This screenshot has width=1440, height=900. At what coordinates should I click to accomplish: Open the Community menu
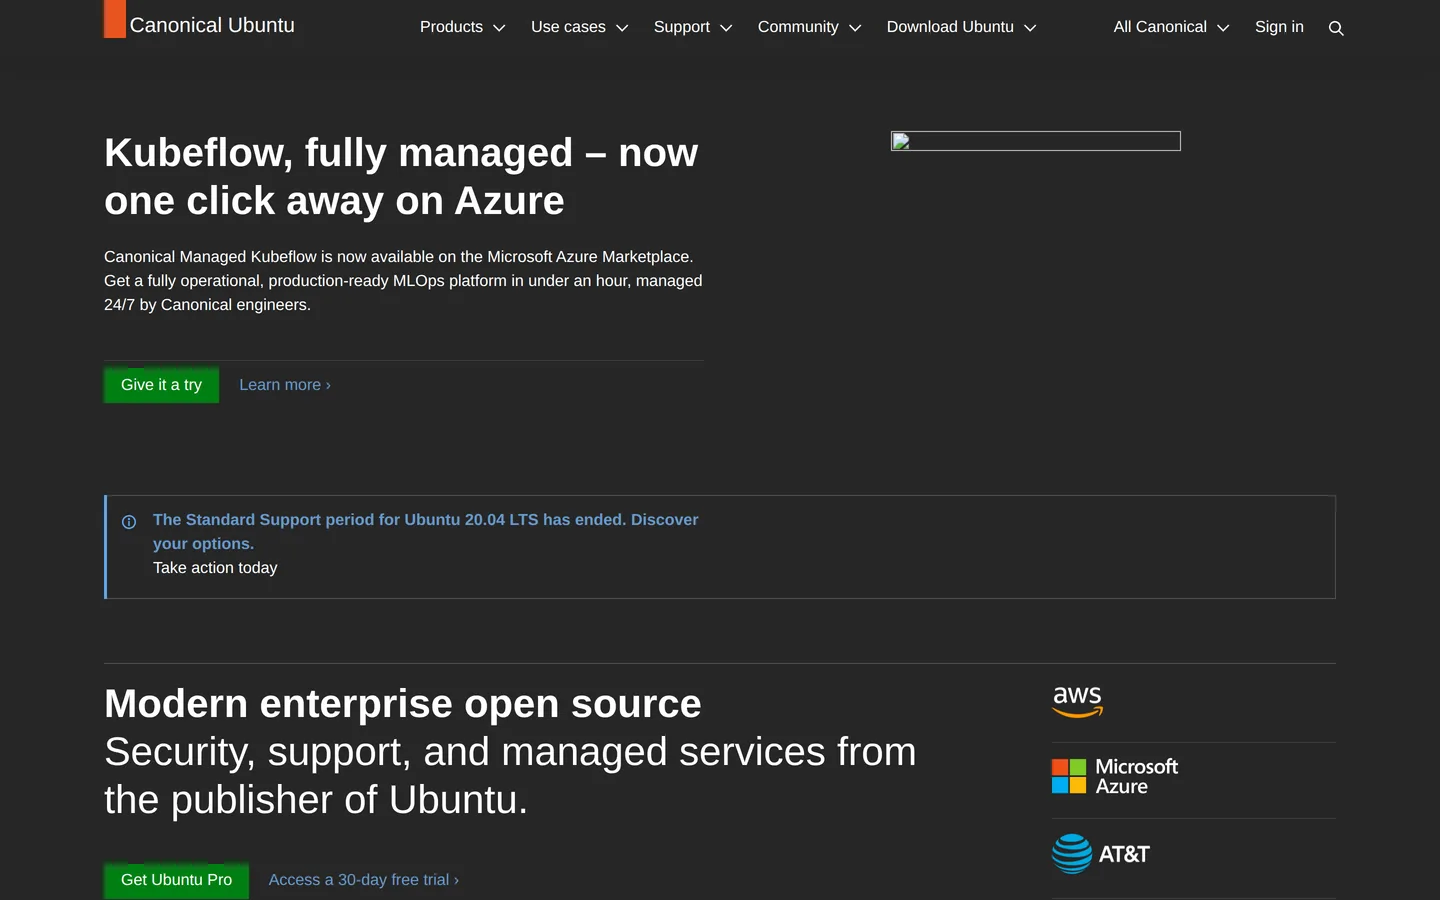point(809,27)
